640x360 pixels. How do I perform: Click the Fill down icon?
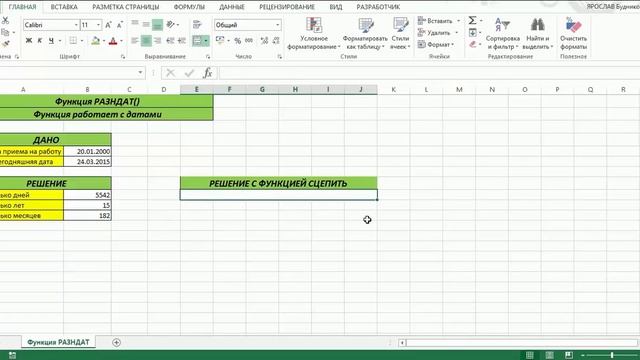click(472, 32)
